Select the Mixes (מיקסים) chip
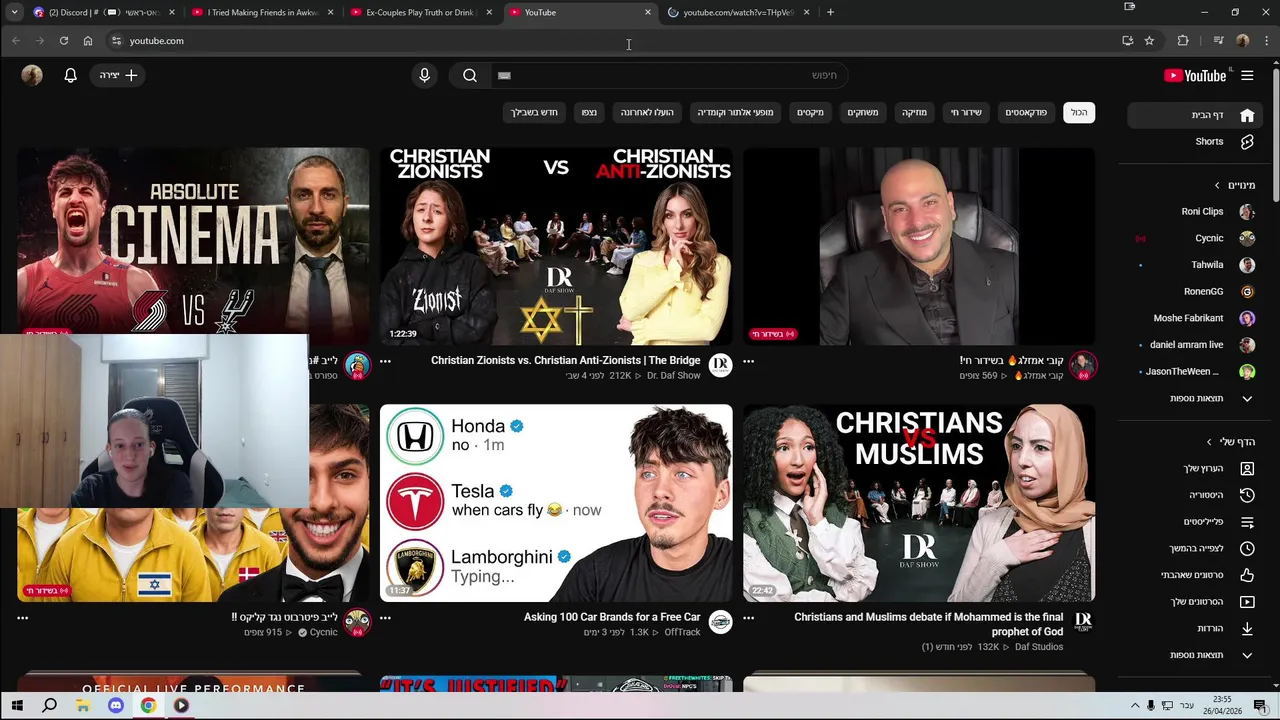1280x720 pixels. 810,112
